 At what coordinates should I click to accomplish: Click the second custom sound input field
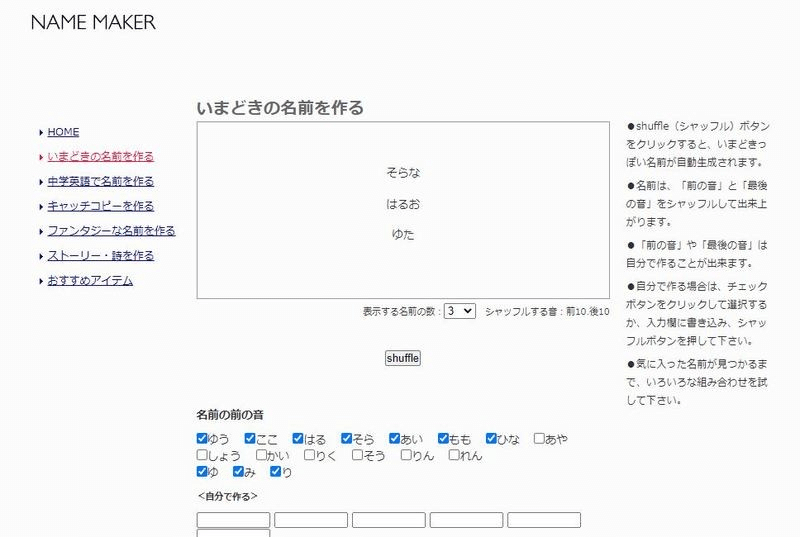pos(311,520)
